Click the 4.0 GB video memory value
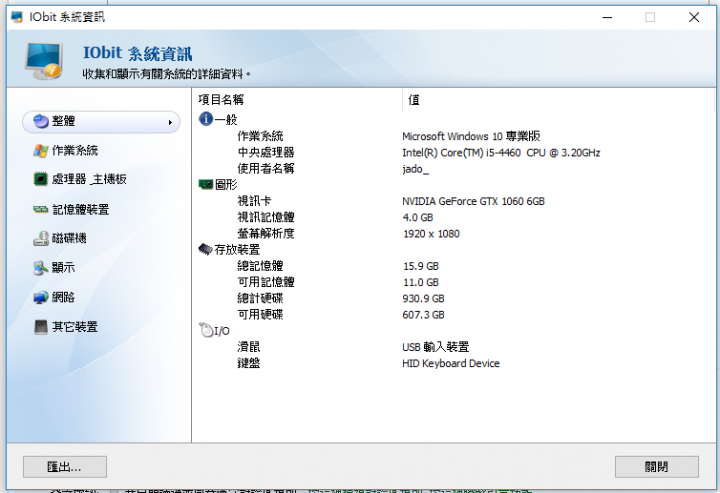This screenshot has width=720, height=493. click(418, 218)
